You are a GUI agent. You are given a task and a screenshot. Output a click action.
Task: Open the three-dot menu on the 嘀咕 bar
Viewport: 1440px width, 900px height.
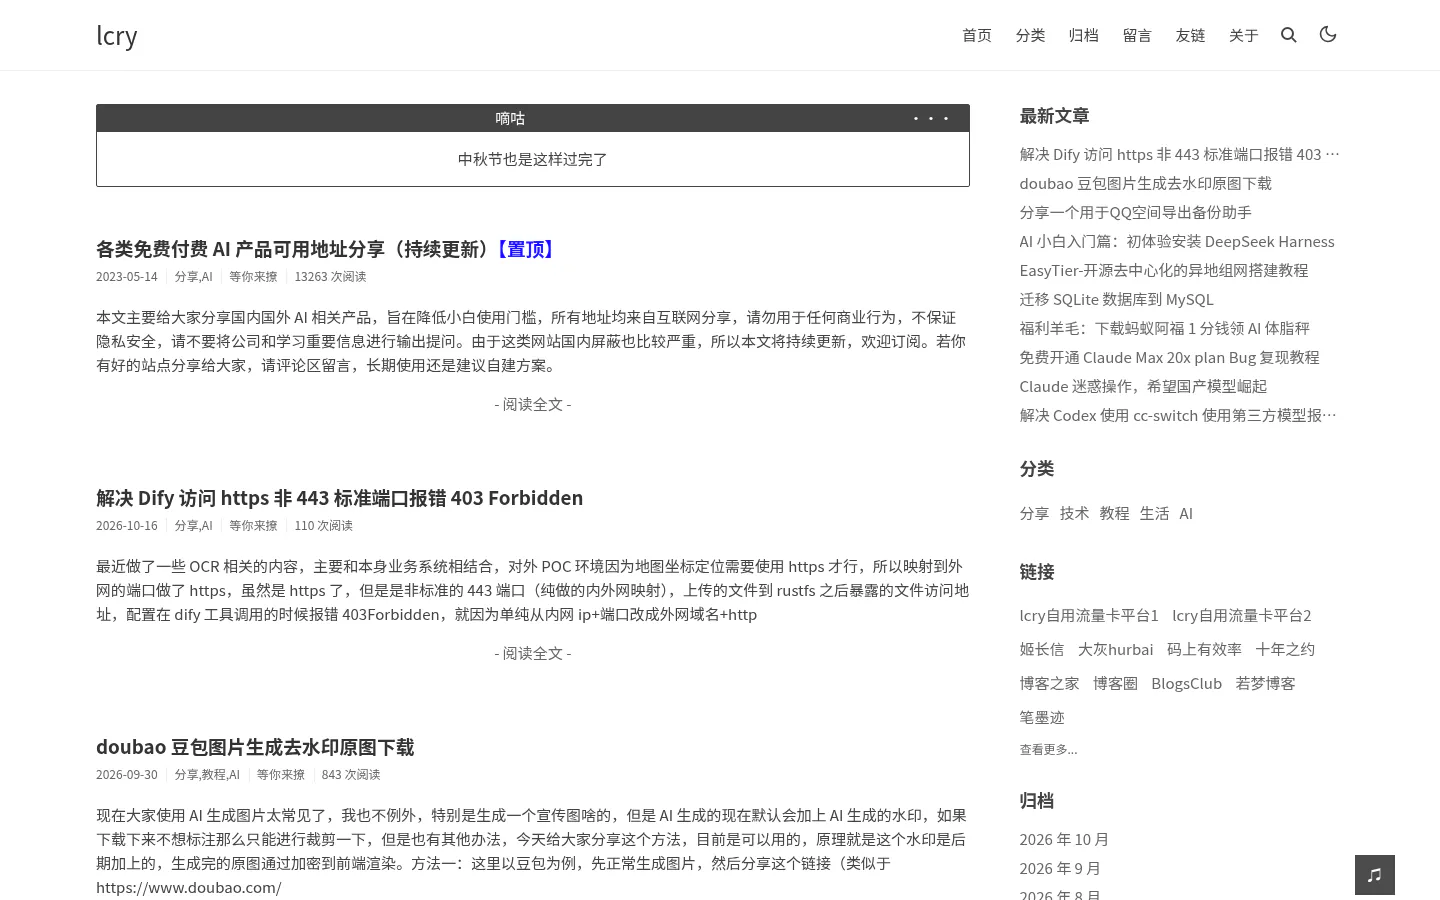(931, 118)
